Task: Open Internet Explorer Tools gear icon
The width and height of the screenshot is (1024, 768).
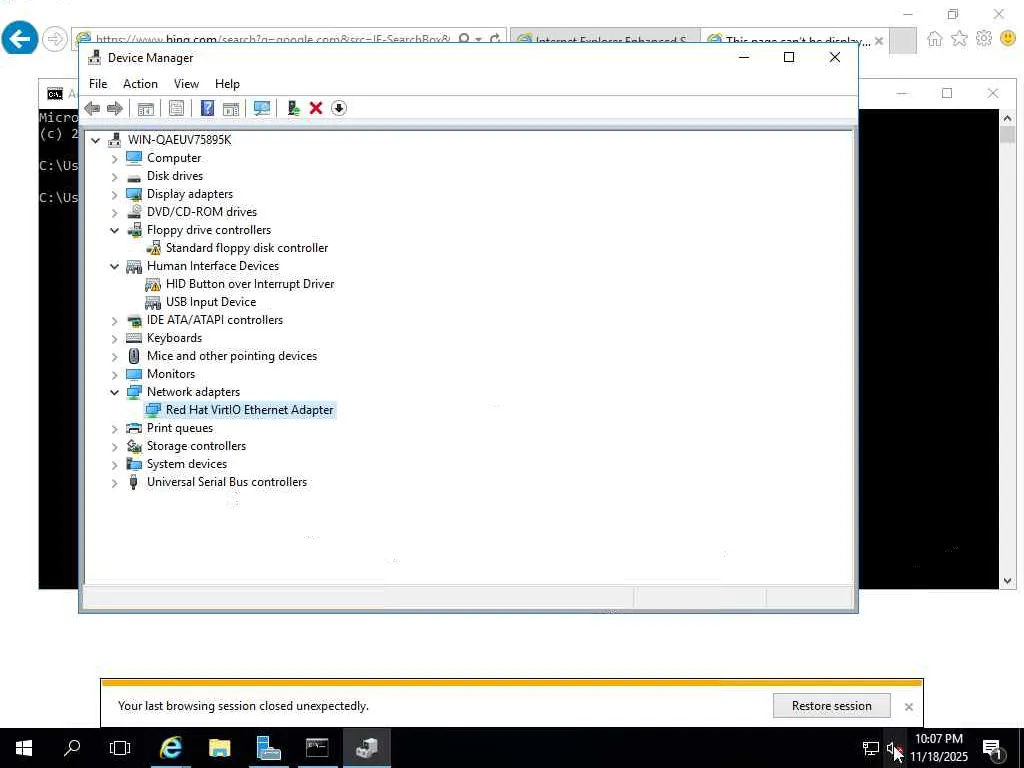Action: click(x=984, y=39)
